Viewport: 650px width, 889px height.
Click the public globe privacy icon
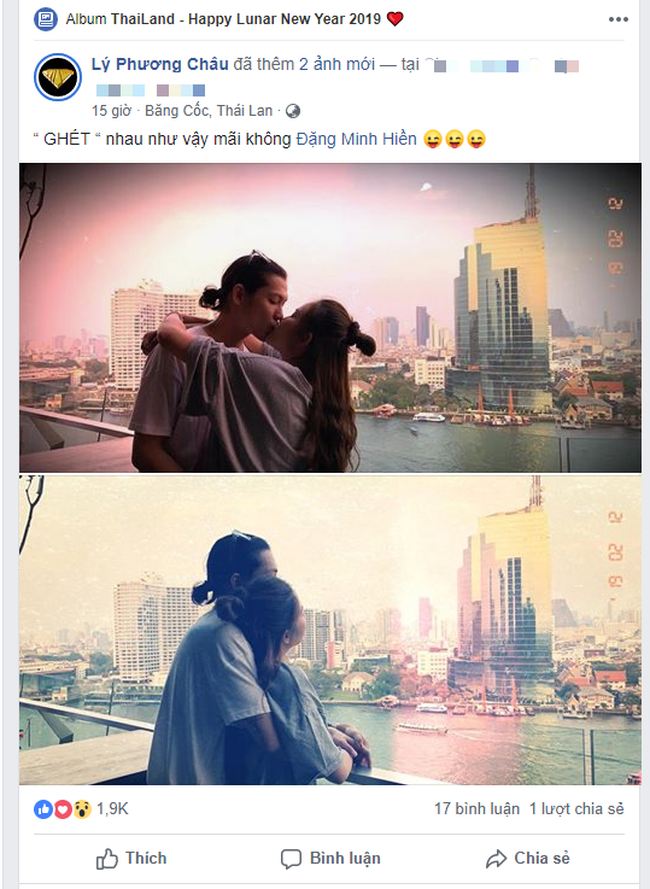click(x=293, y=111)
